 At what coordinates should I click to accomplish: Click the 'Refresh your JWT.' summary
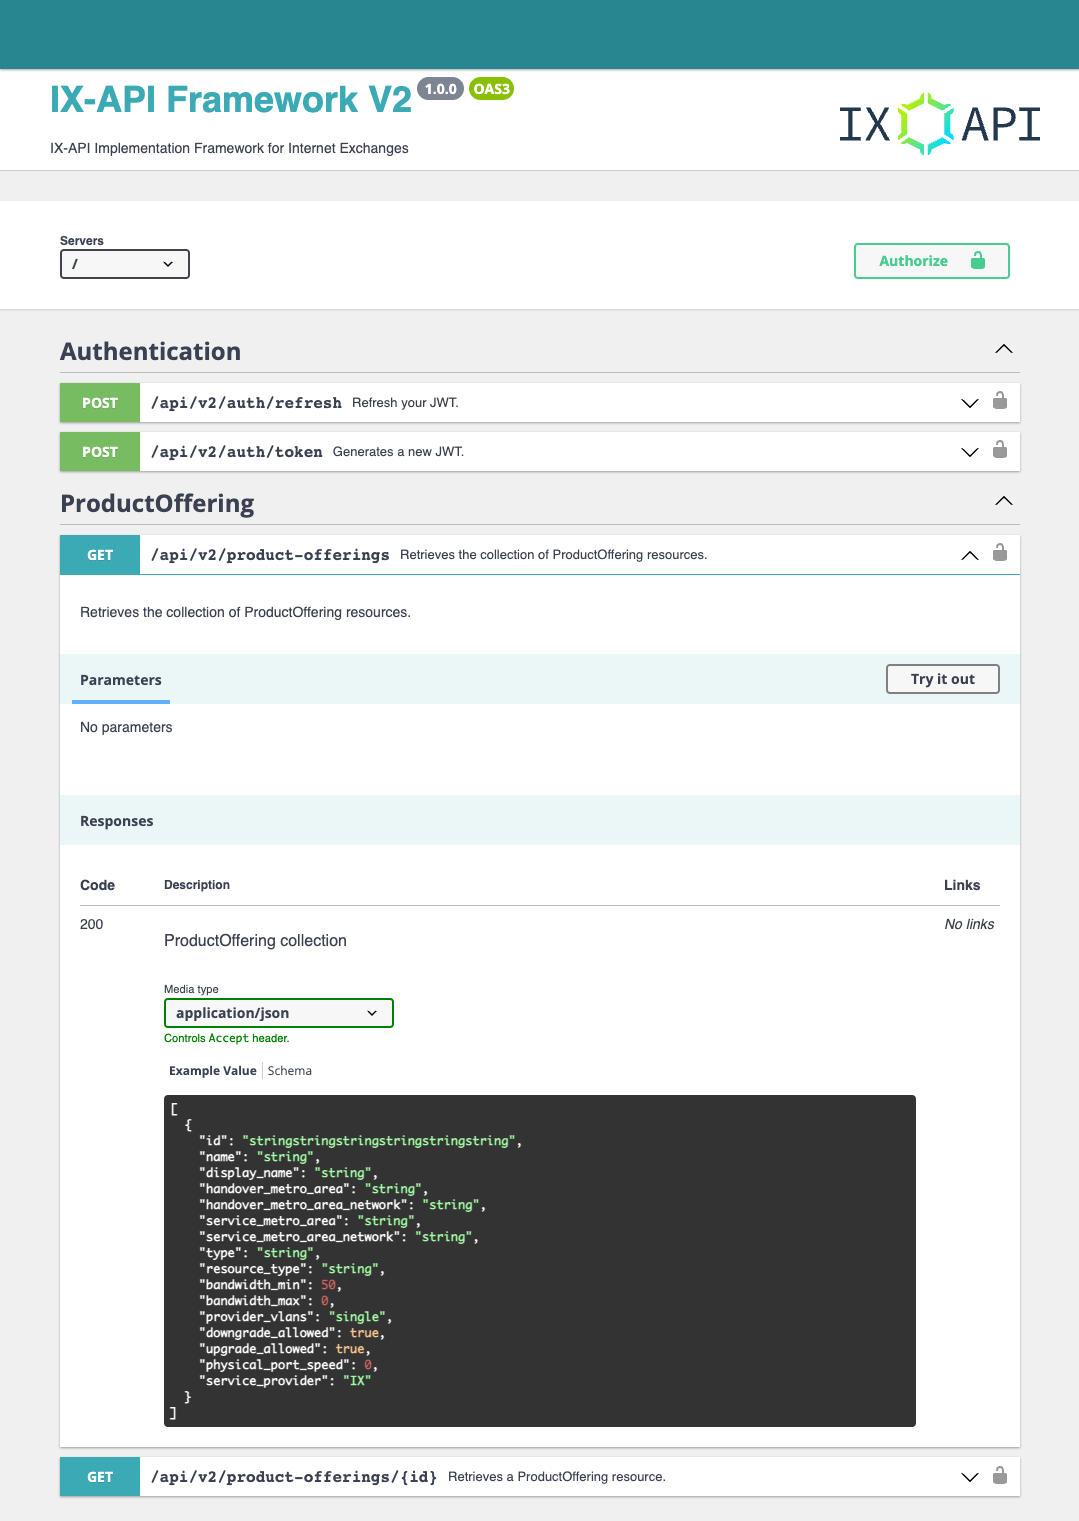tap(405, 403)
